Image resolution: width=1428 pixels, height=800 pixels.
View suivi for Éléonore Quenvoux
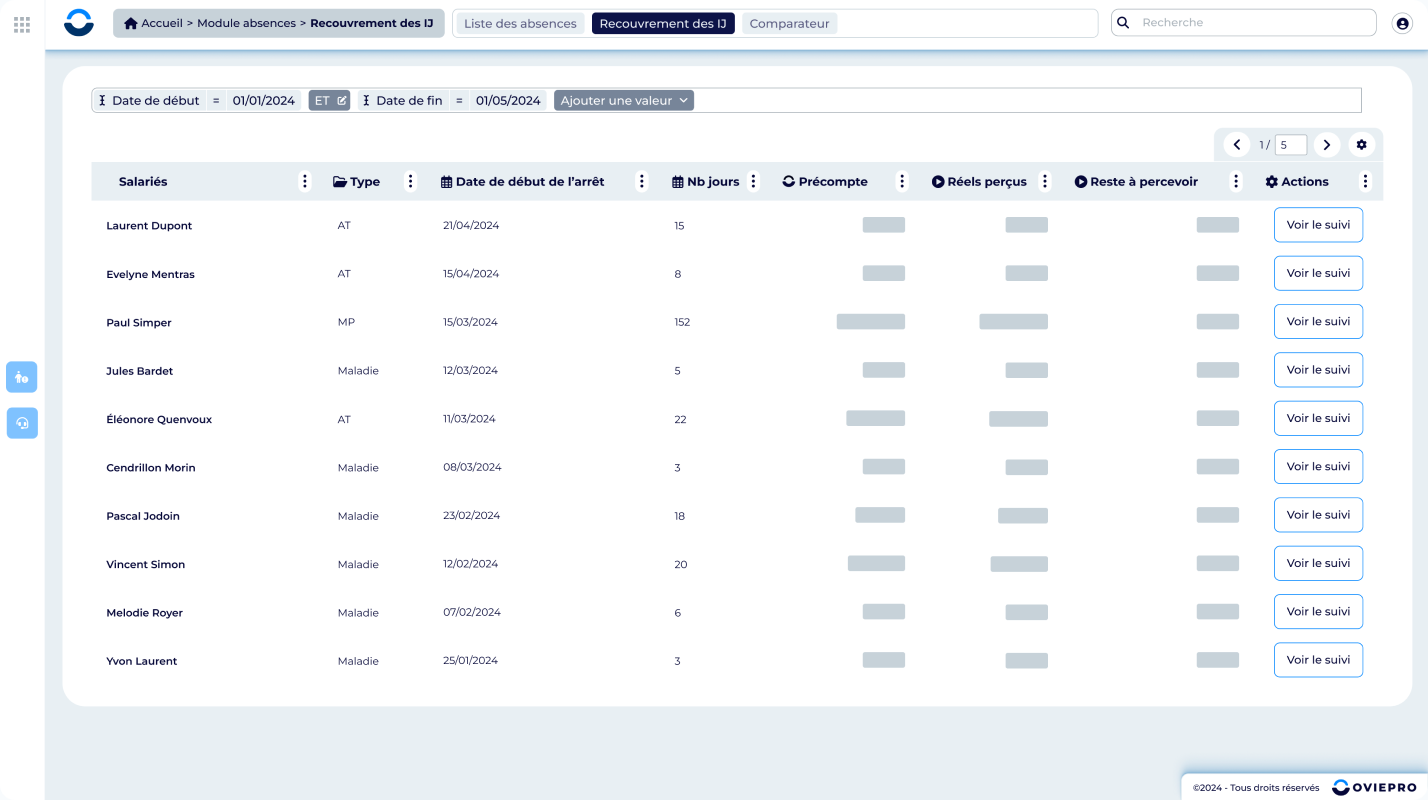coord(1318,418)
